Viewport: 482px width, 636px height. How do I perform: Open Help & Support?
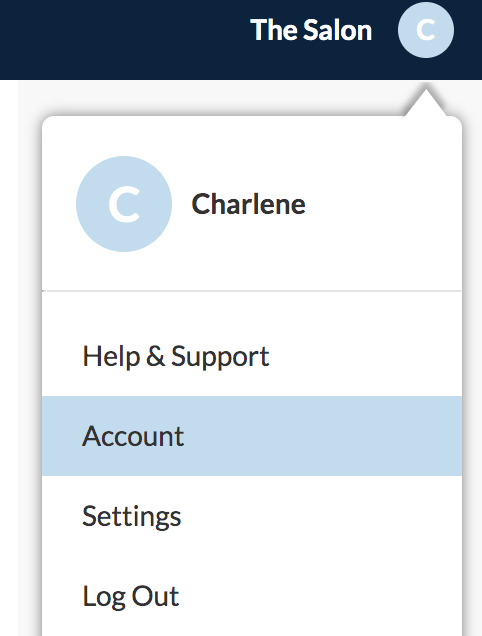(252, 356)
